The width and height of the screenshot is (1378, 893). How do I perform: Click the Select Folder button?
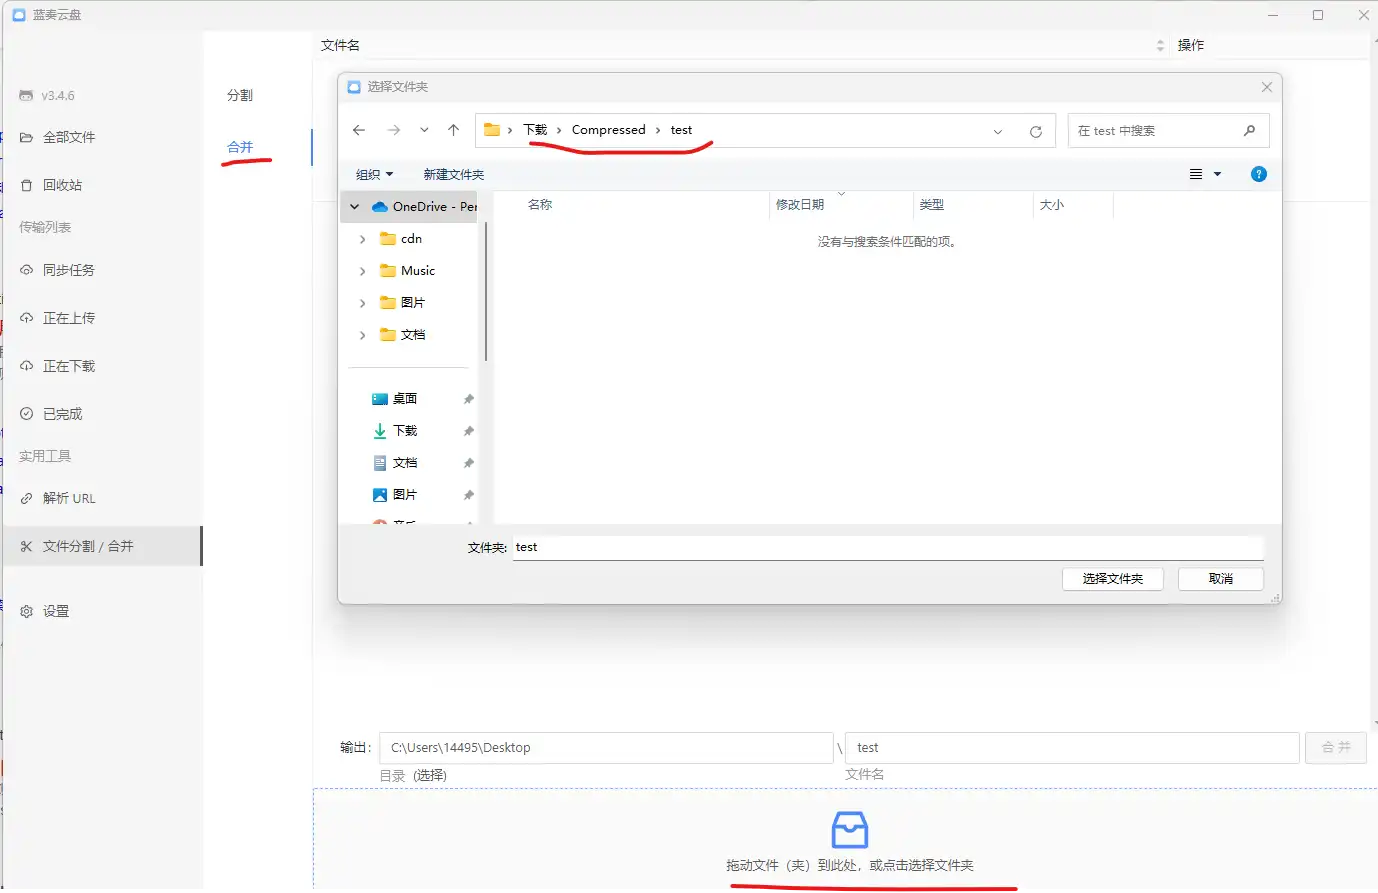tap(1112, 579)
